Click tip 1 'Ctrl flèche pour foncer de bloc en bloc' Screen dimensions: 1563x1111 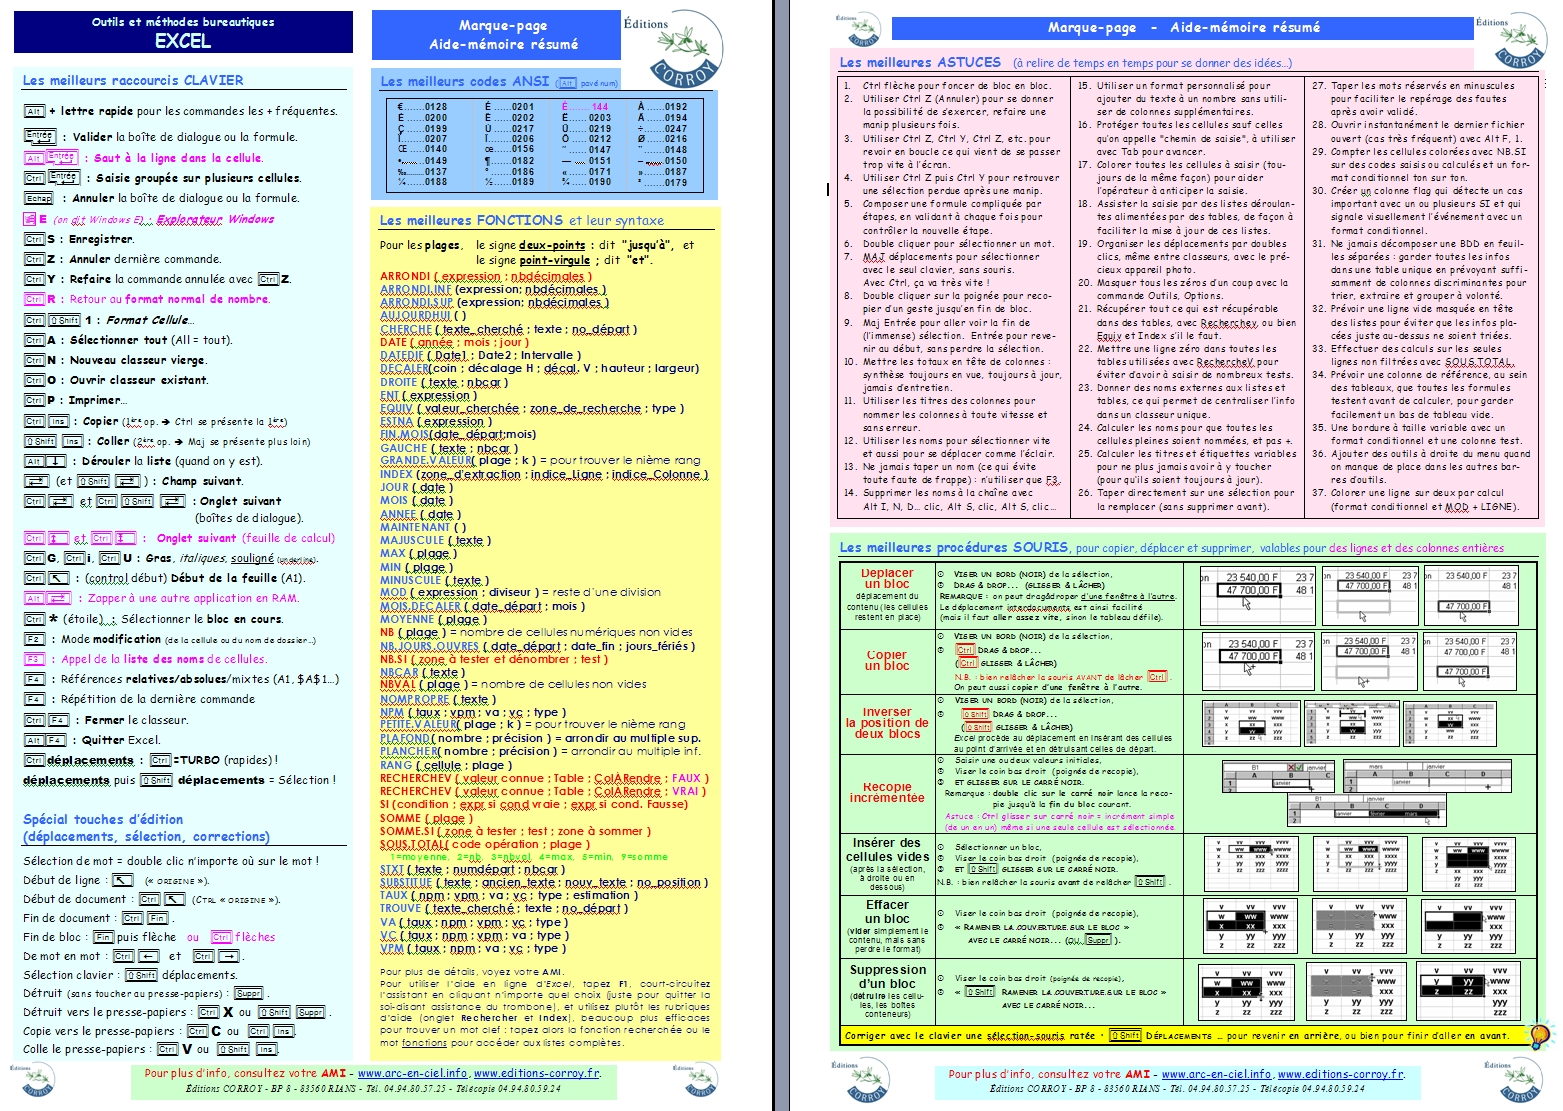click(947, 86)
